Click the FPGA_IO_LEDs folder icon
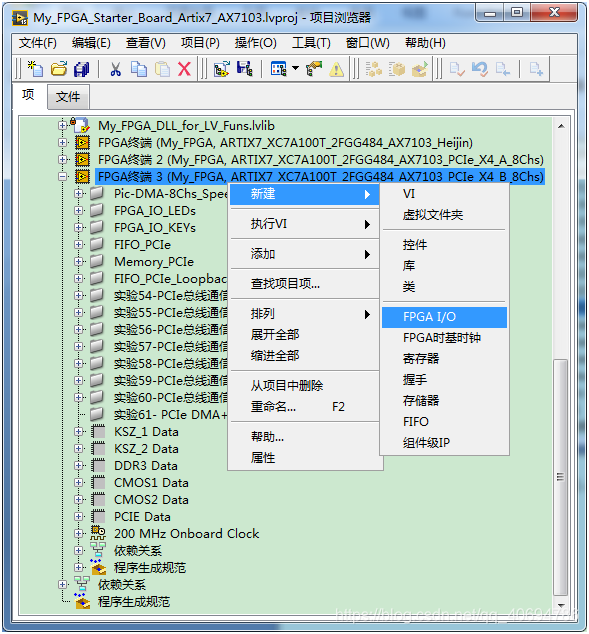Screen dimensions: 589x634 click(97, 210)
